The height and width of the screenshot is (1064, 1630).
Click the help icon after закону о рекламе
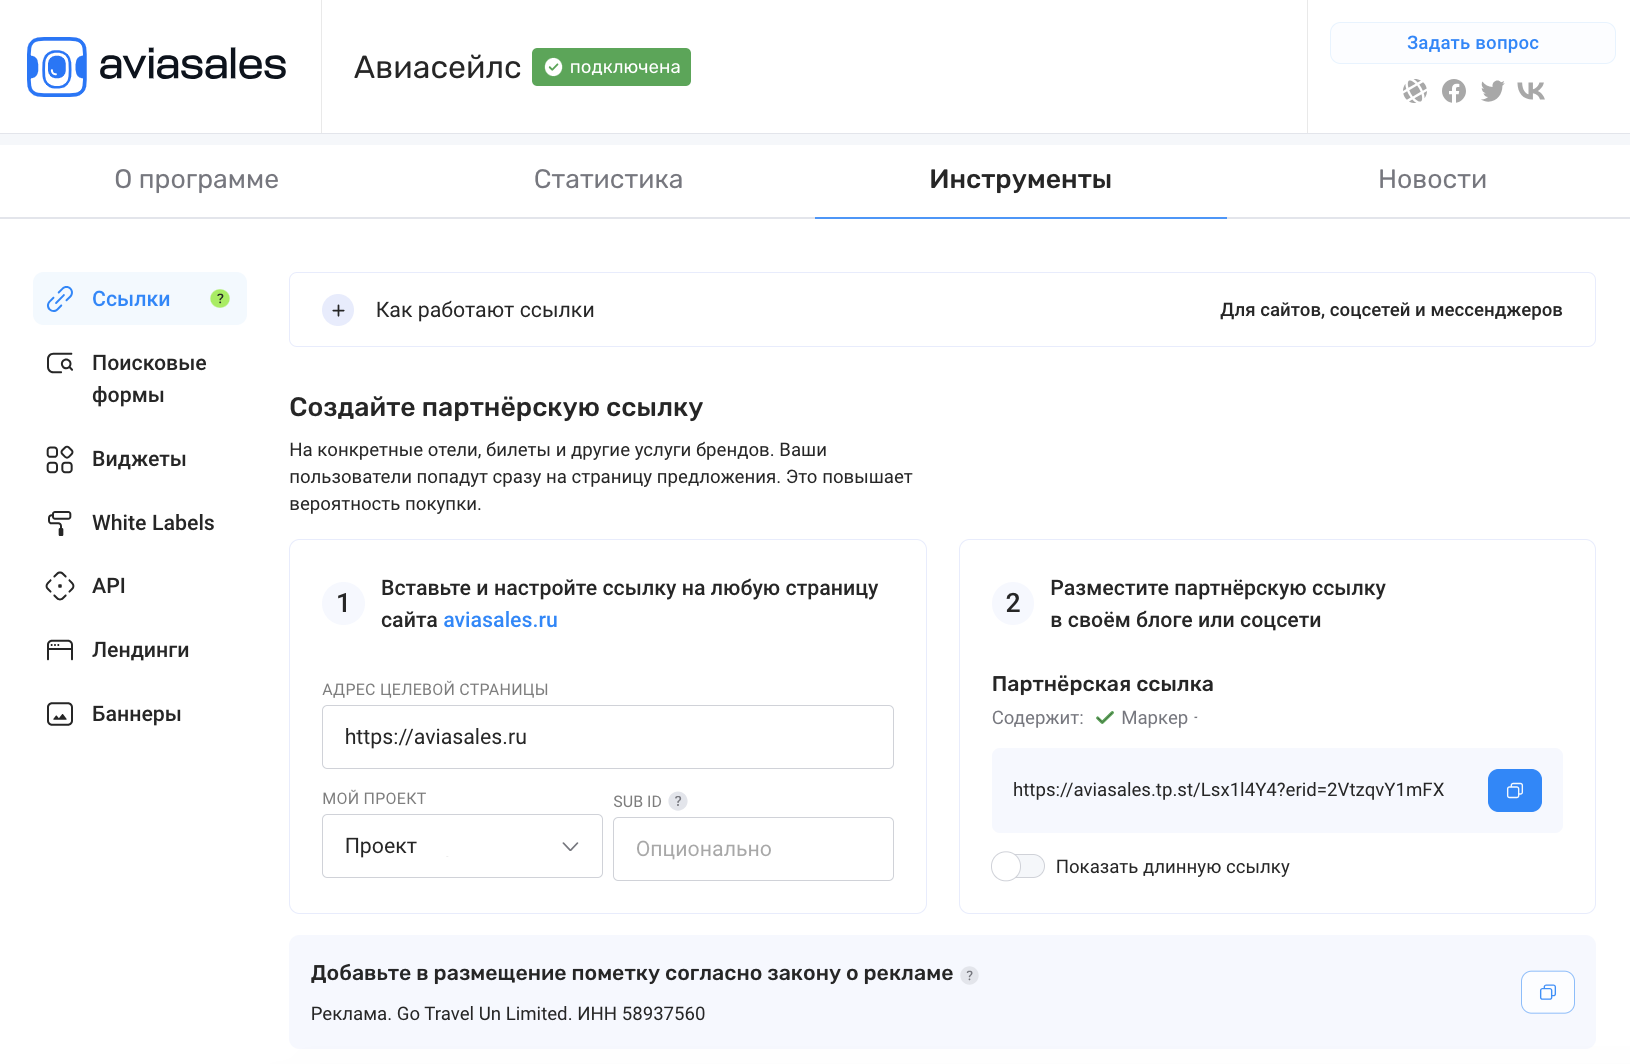pos(969,975)
